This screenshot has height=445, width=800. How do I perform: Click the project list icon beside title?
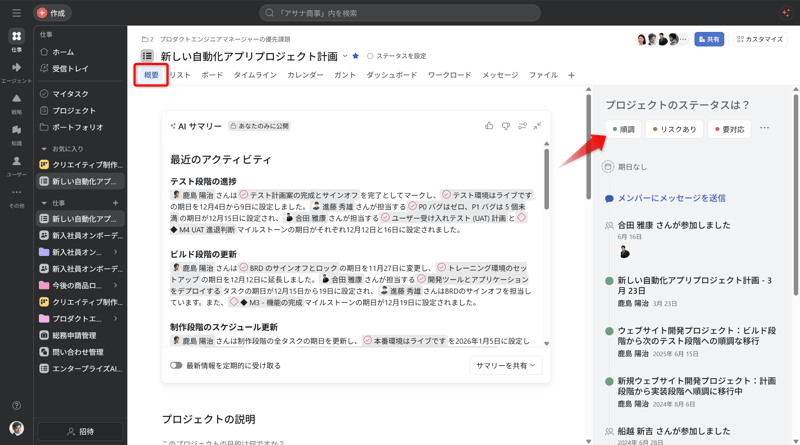pyautogui.click(x=147, y=56)
